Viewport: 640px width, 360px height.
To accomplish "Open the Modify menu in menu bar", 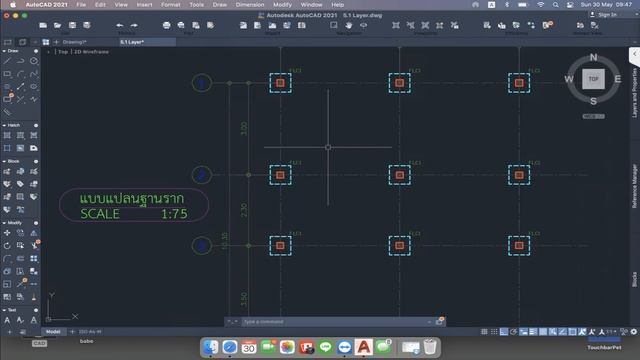I will click(282, 4).
